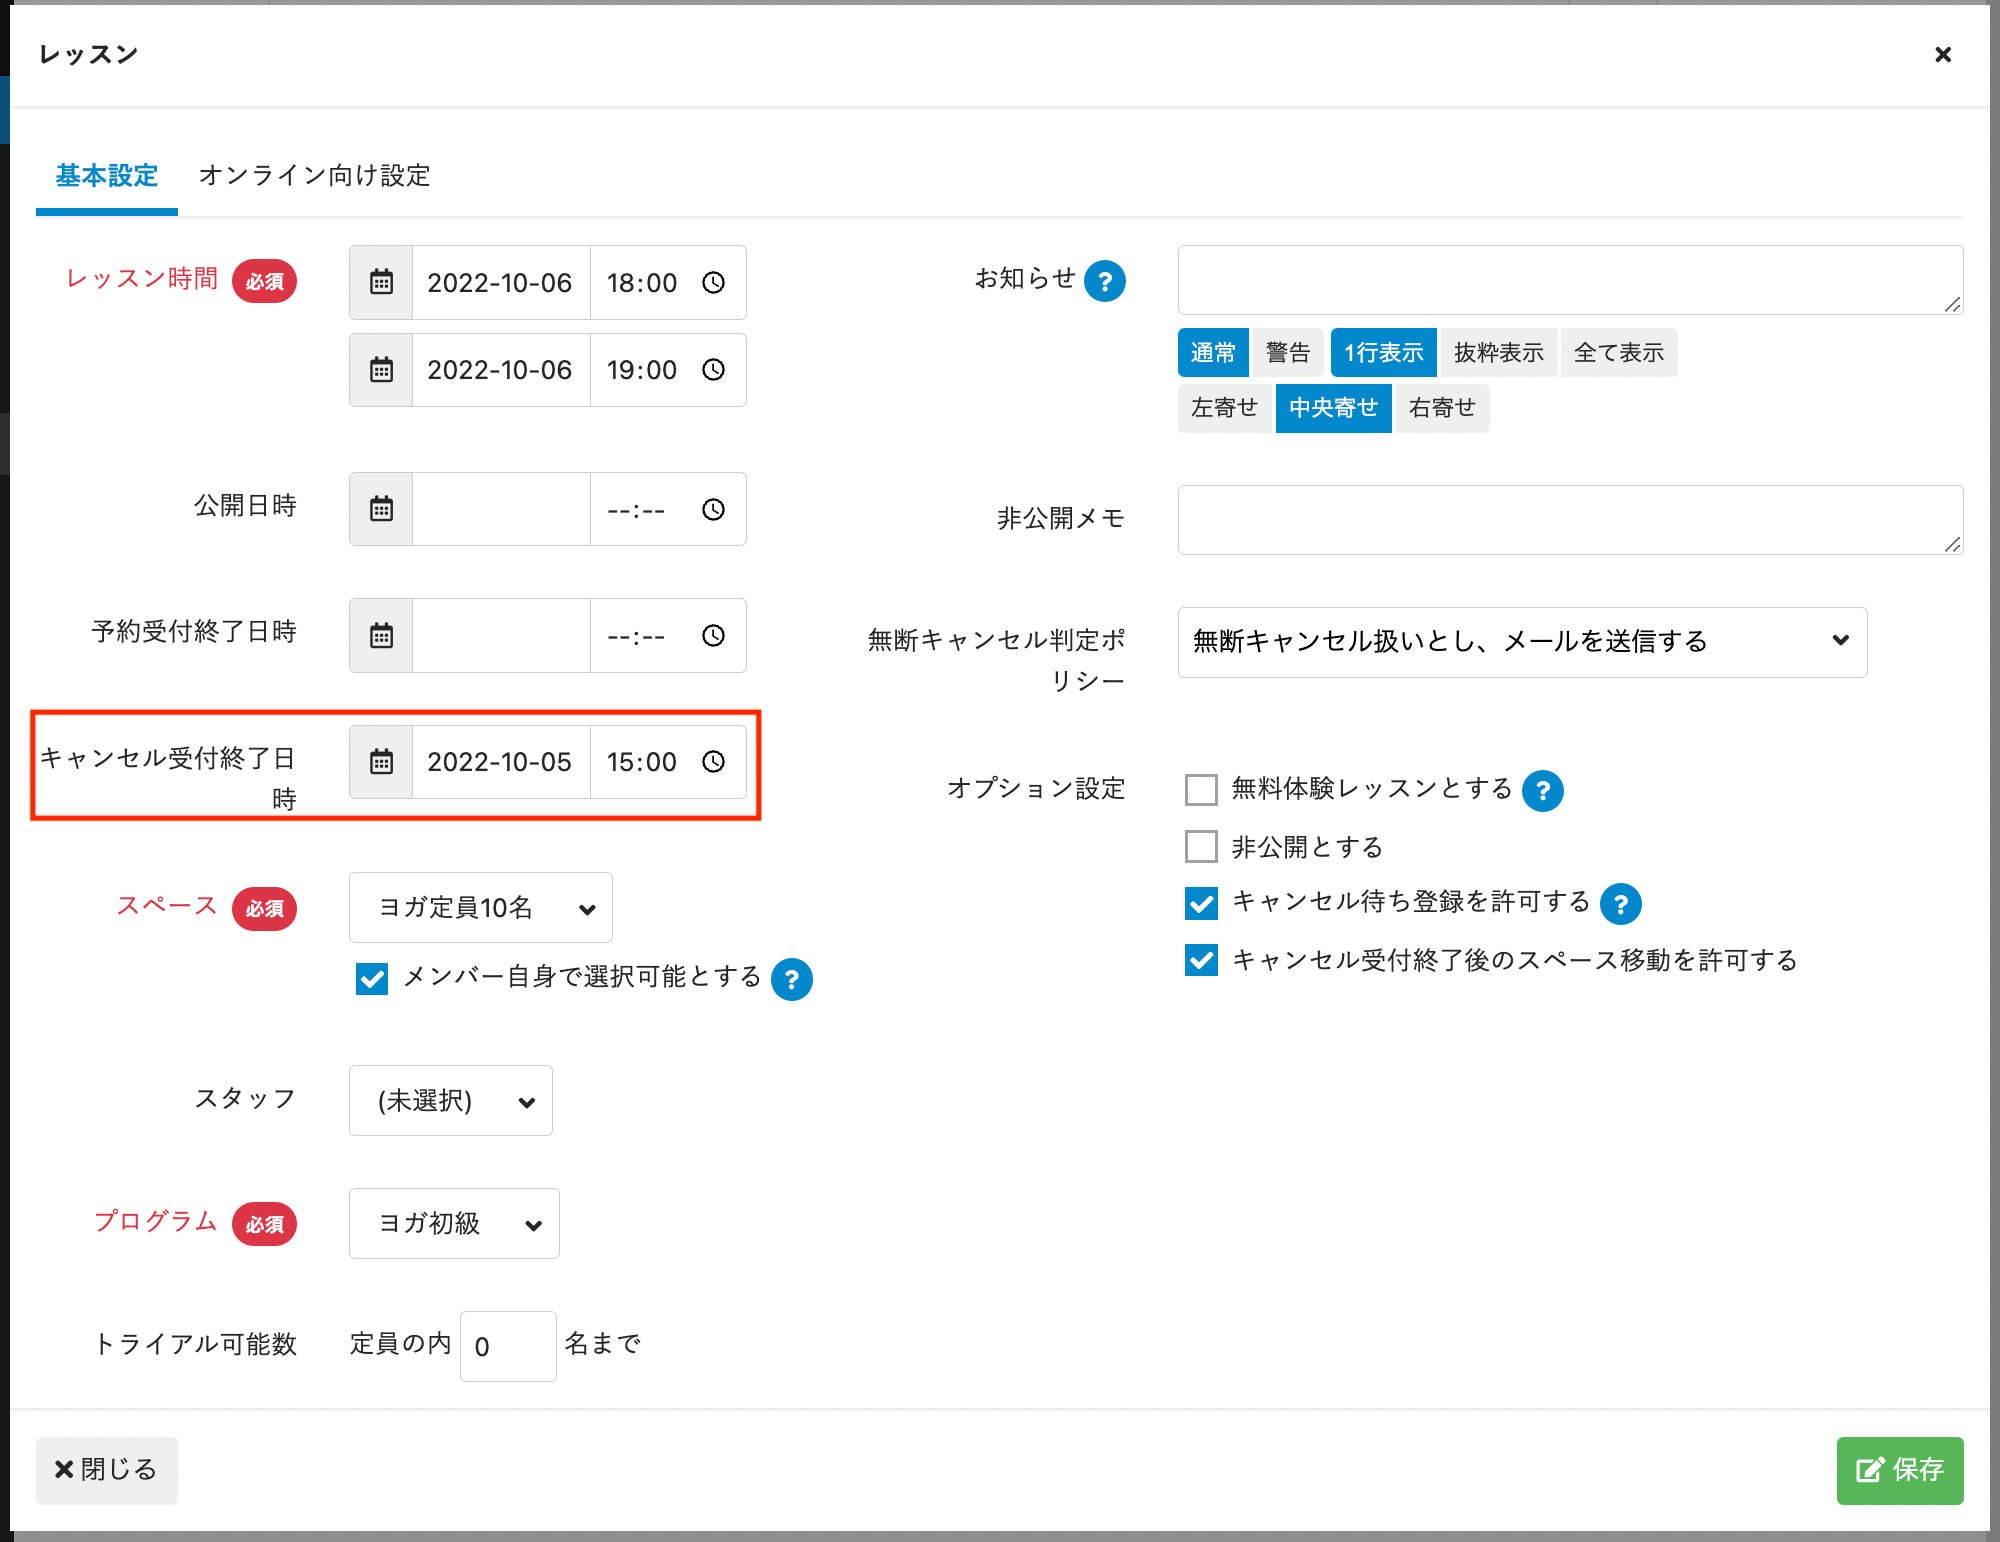Image resolution: width=2000 pixels, height=1542 pixels.
Task: Expand the スタッフ (未選択) dropdown
Action: (450, 1101)
